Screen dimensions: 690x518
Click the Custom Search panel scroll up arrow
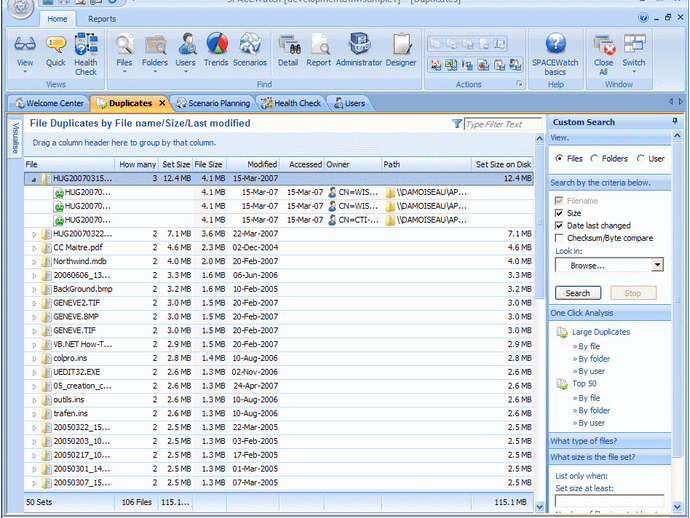click(678, 136)
